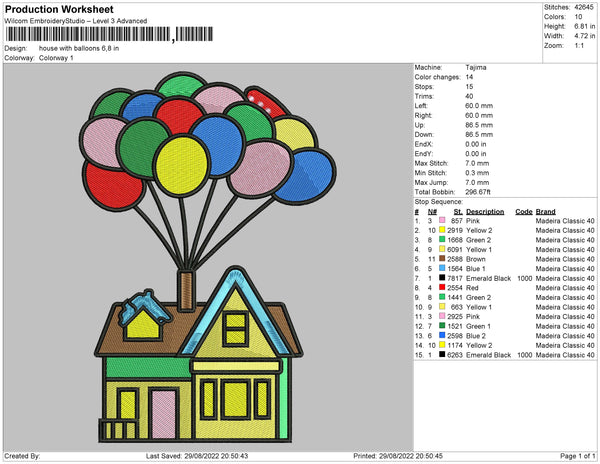
Task: Select the blue swatch for Blue 2
Action: pyautogui.click(x=442, y=335)
